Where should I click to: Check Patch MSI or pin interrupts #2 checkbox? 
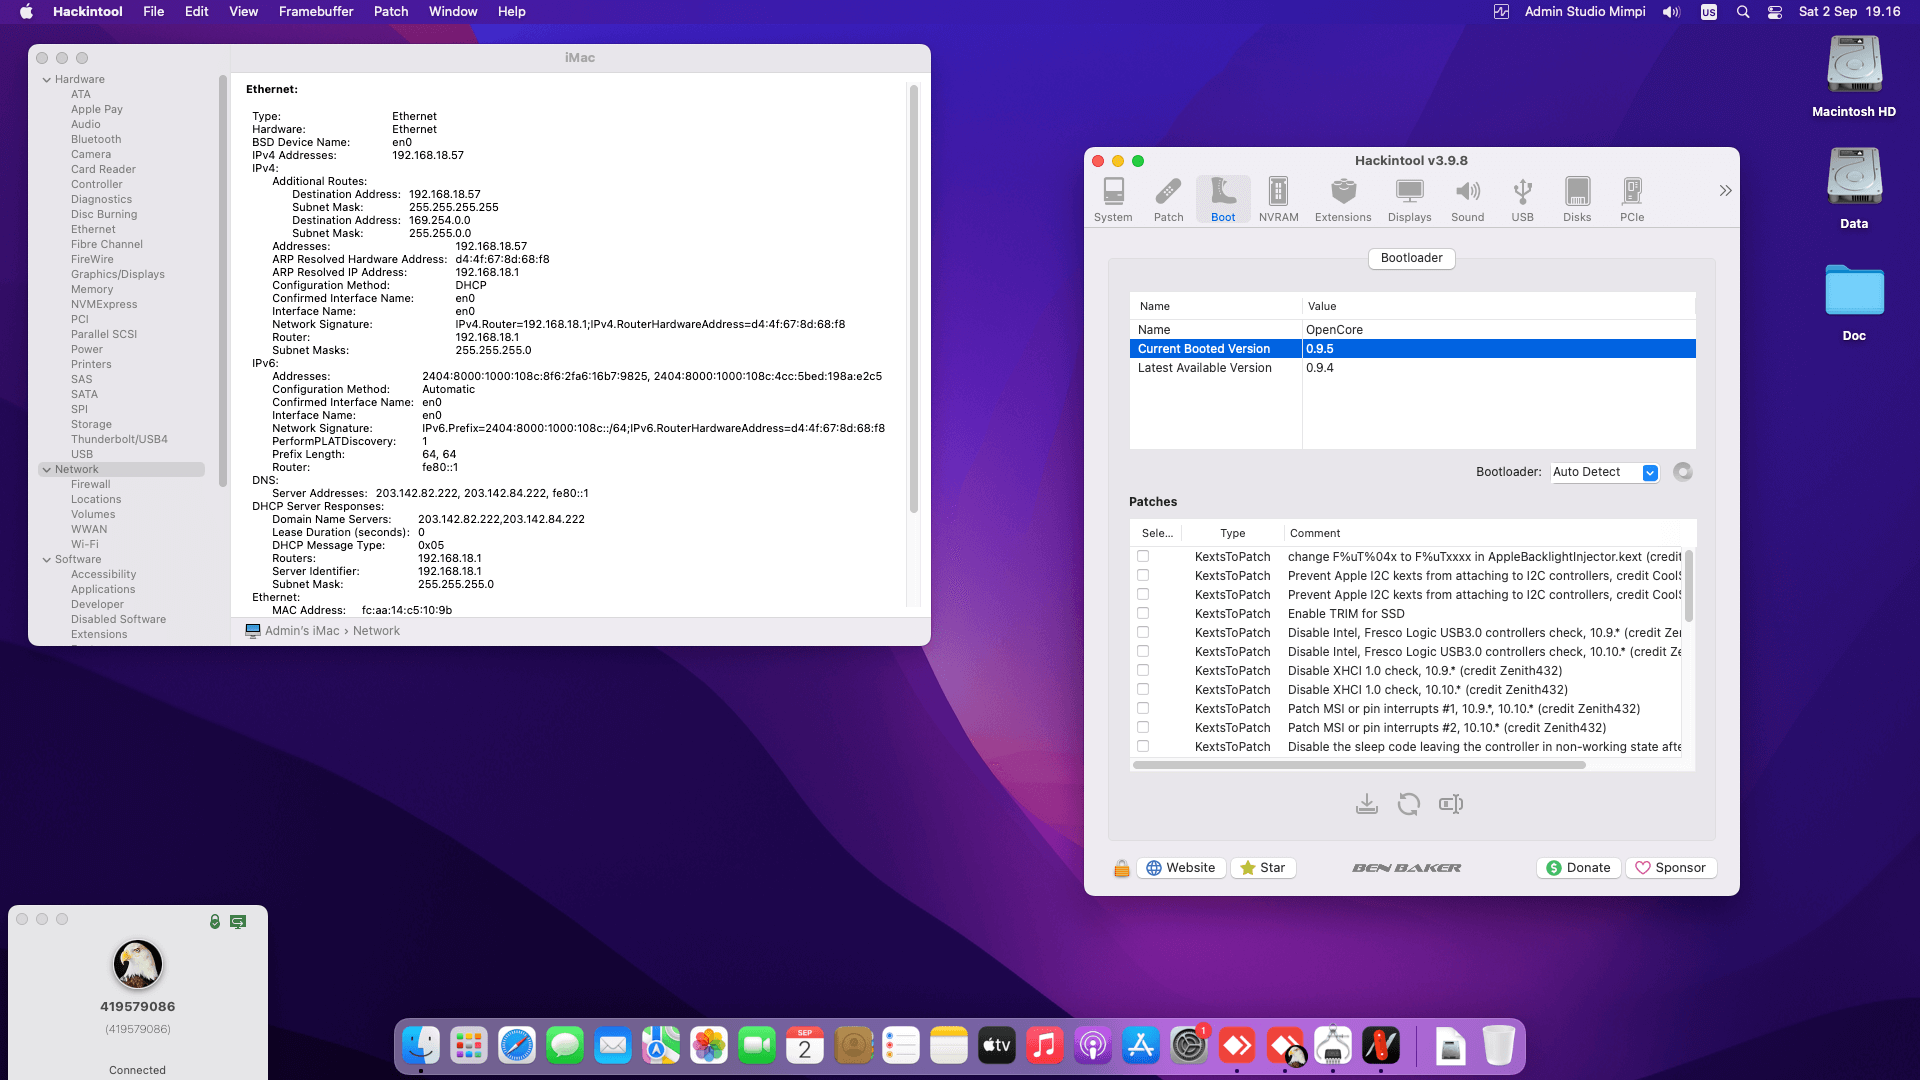coord(1143,727)
